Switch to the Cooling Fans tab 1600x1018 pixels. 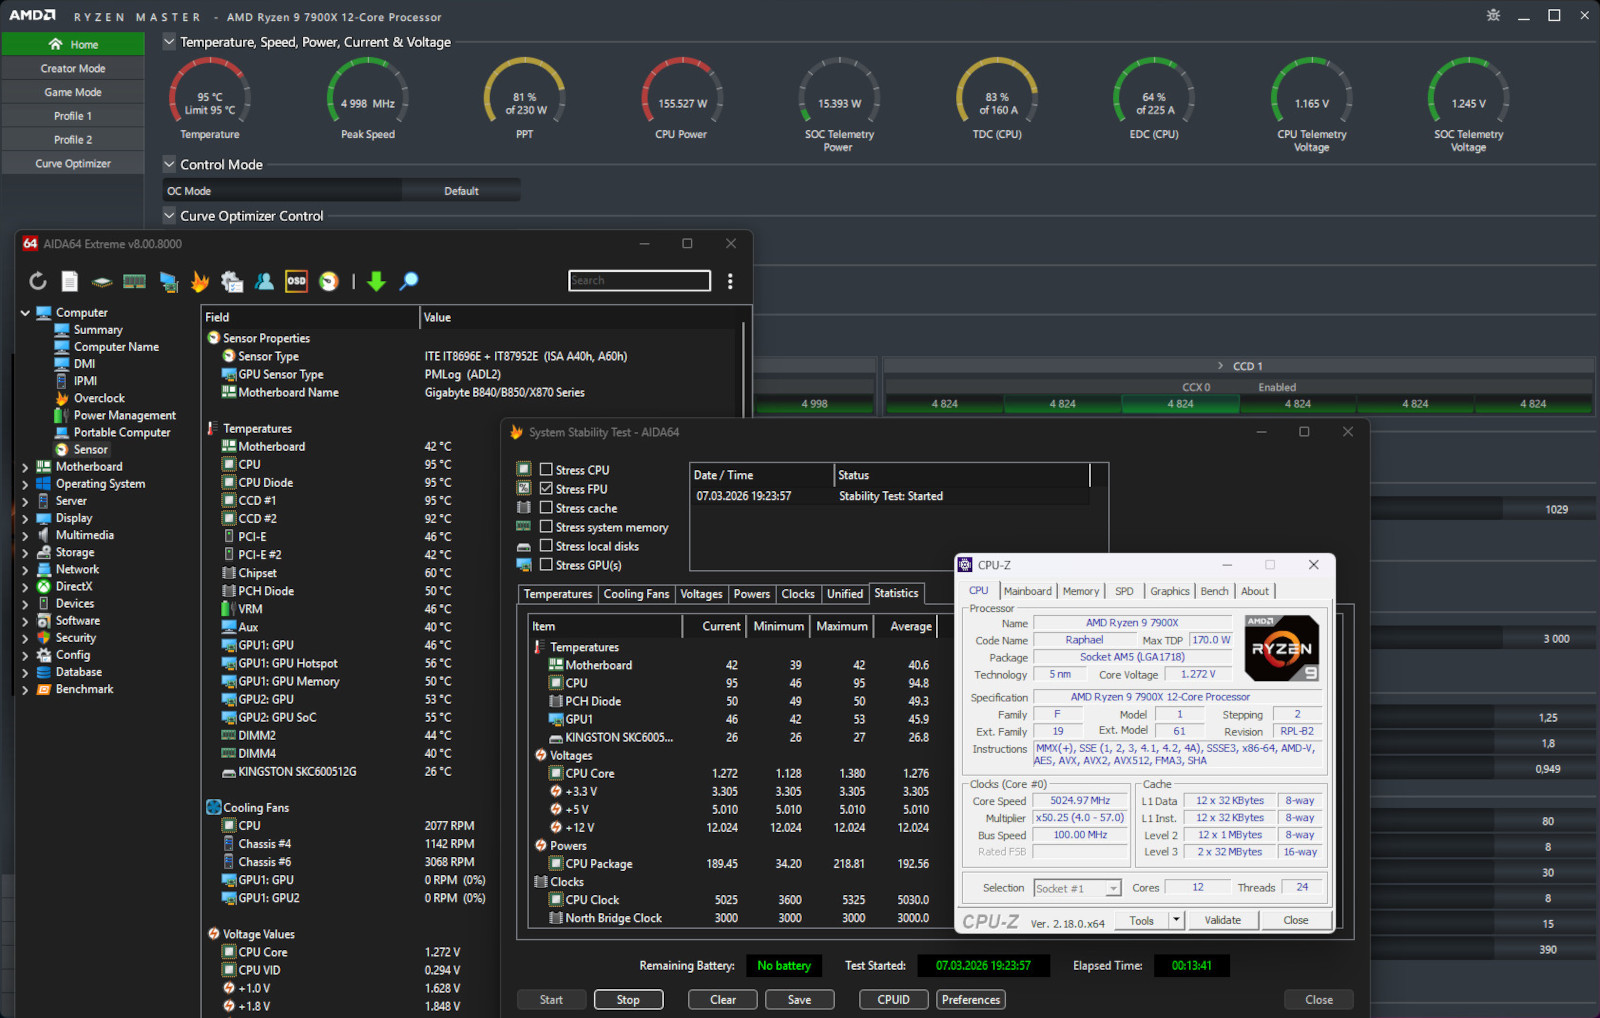[636, 594]
